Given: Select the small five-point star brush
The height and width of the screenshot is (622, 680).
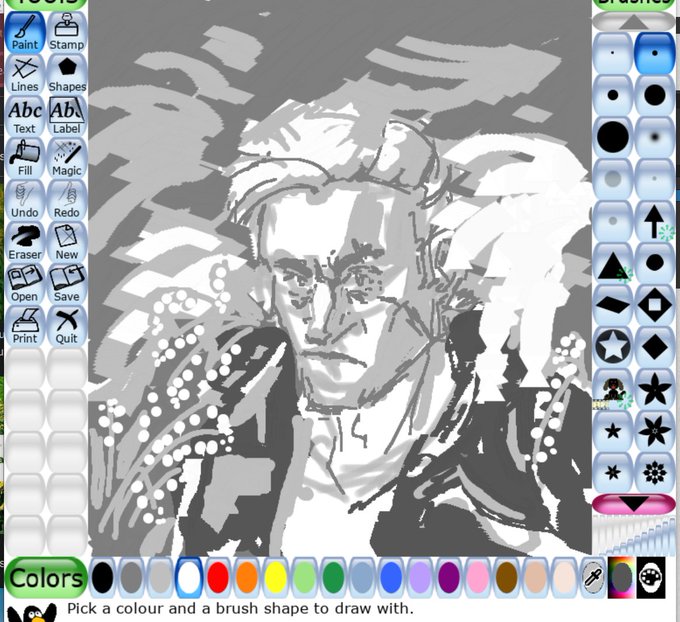Looking at the screenshot, I should point(612,431).
